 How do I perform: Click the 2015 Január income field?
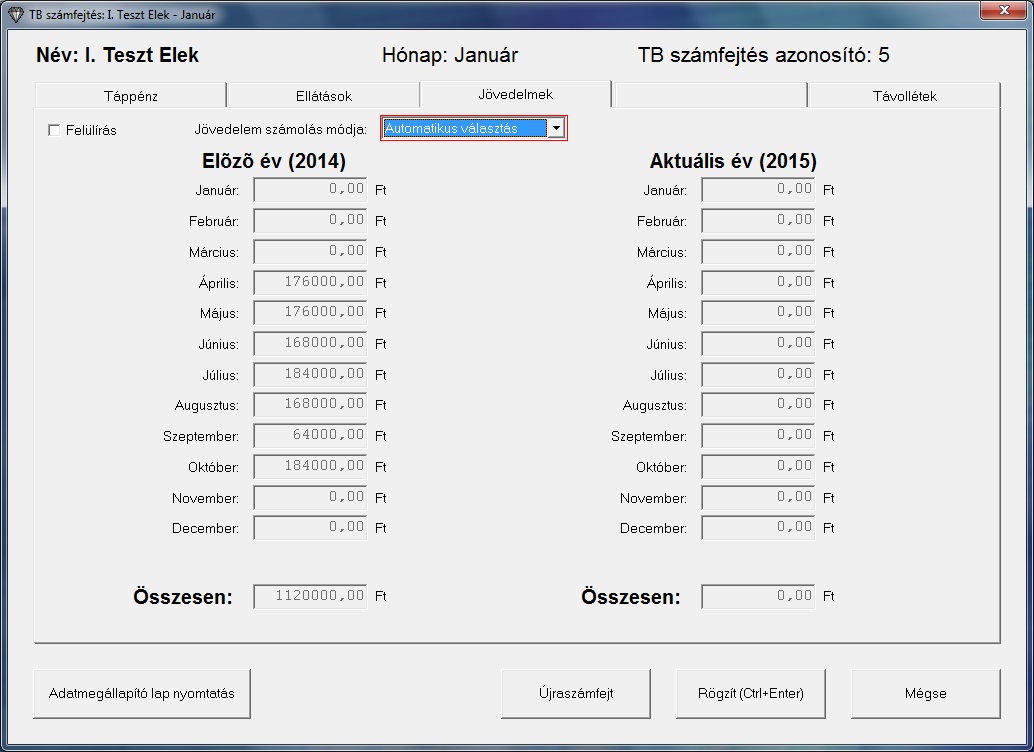click(758, 190)
